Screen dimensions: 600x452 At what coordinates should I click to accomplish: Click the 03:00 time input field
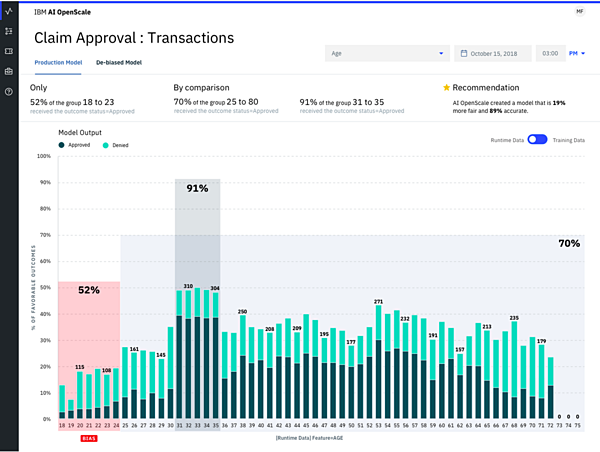550,53
